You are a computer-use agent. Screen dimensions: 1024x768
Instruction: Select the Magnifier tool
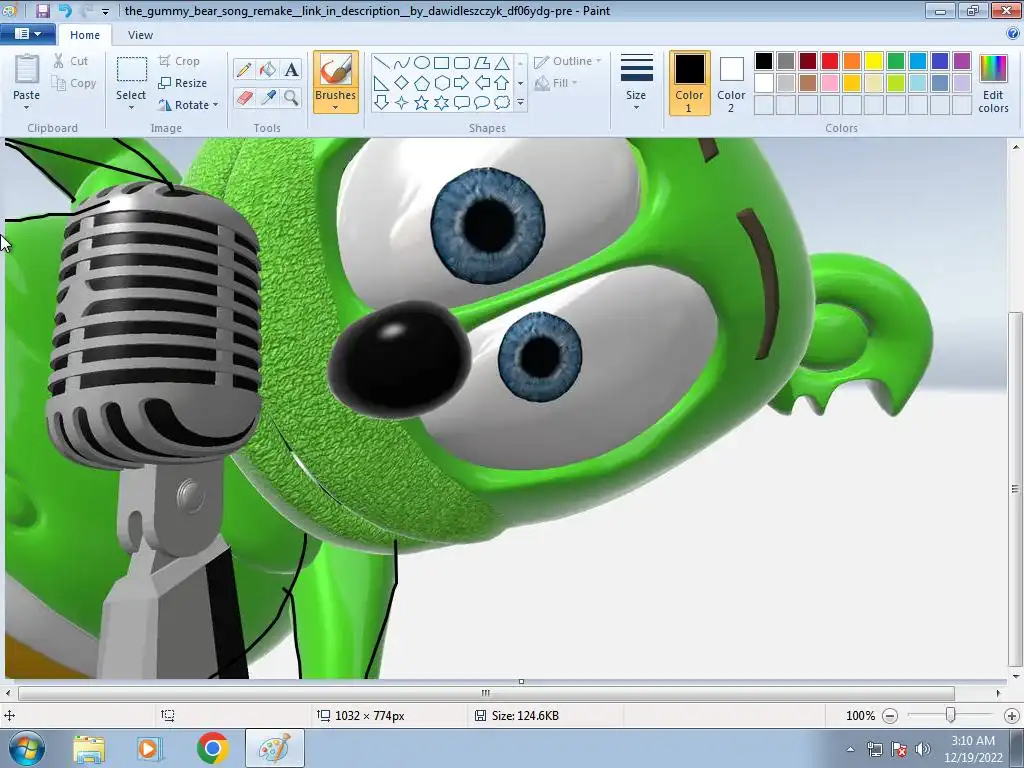[x=291, y=97]
